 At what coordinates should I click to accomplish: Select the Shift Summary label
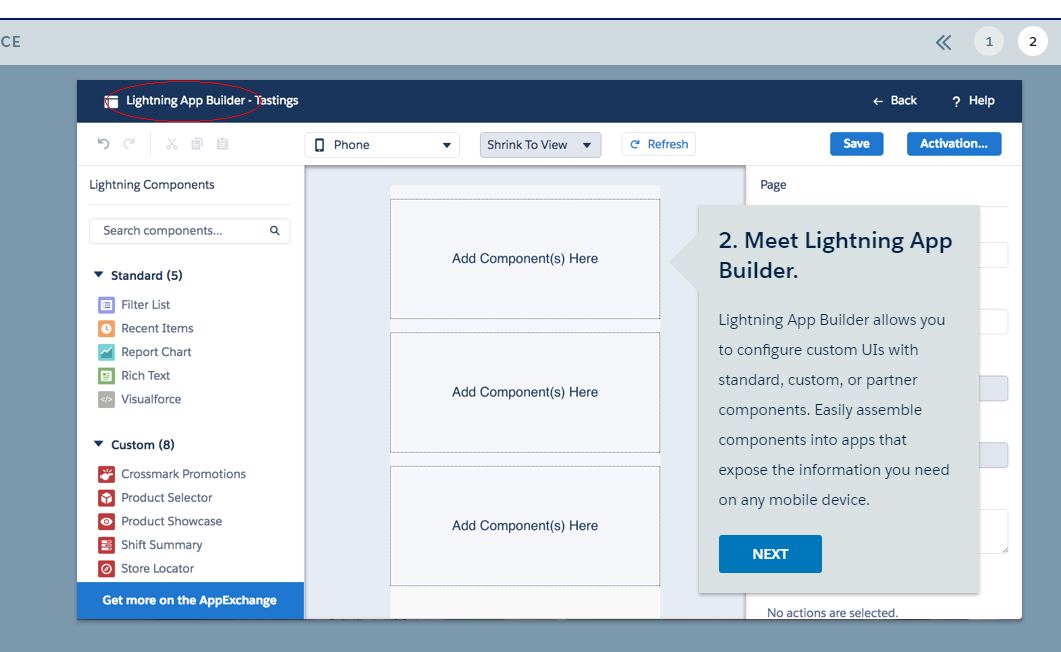coord(162,545)
